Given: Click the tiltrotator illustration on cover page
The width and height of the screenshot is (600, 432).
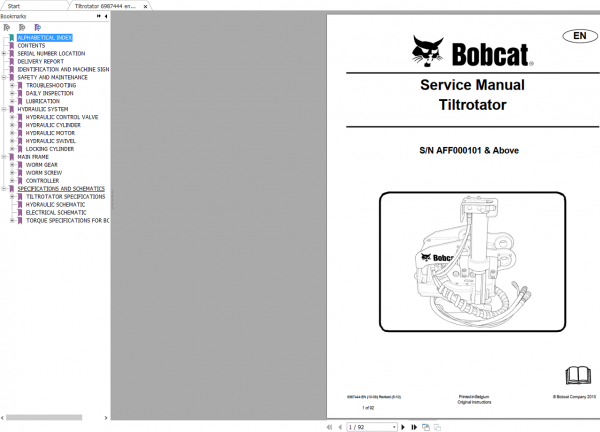Looking at the screenshot, I should 472,262.
